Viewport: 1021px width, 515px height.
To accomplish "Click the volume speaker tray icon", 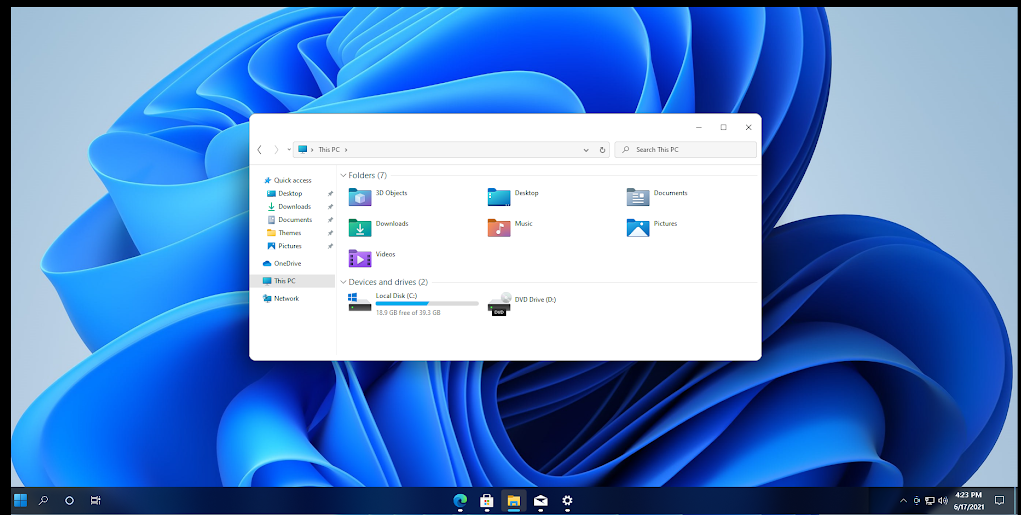I will (x=943, y=501).
